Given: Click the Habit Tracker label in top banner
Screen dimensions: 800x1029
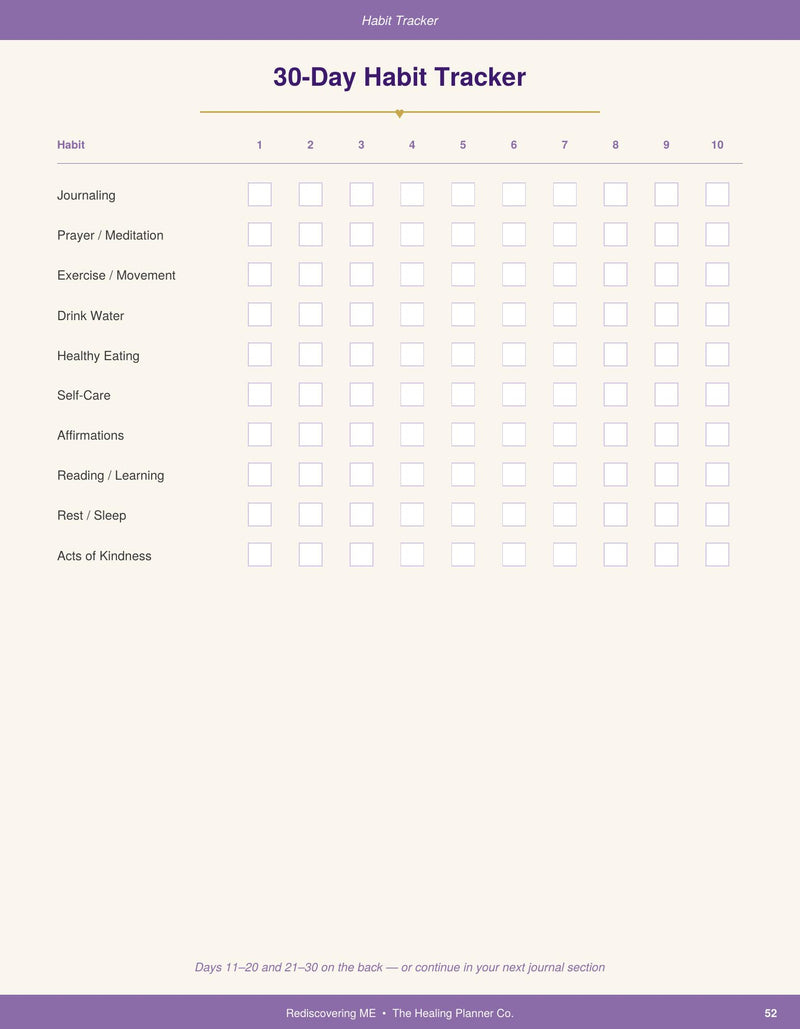Looking at the screenshot, I should [400, 20].
